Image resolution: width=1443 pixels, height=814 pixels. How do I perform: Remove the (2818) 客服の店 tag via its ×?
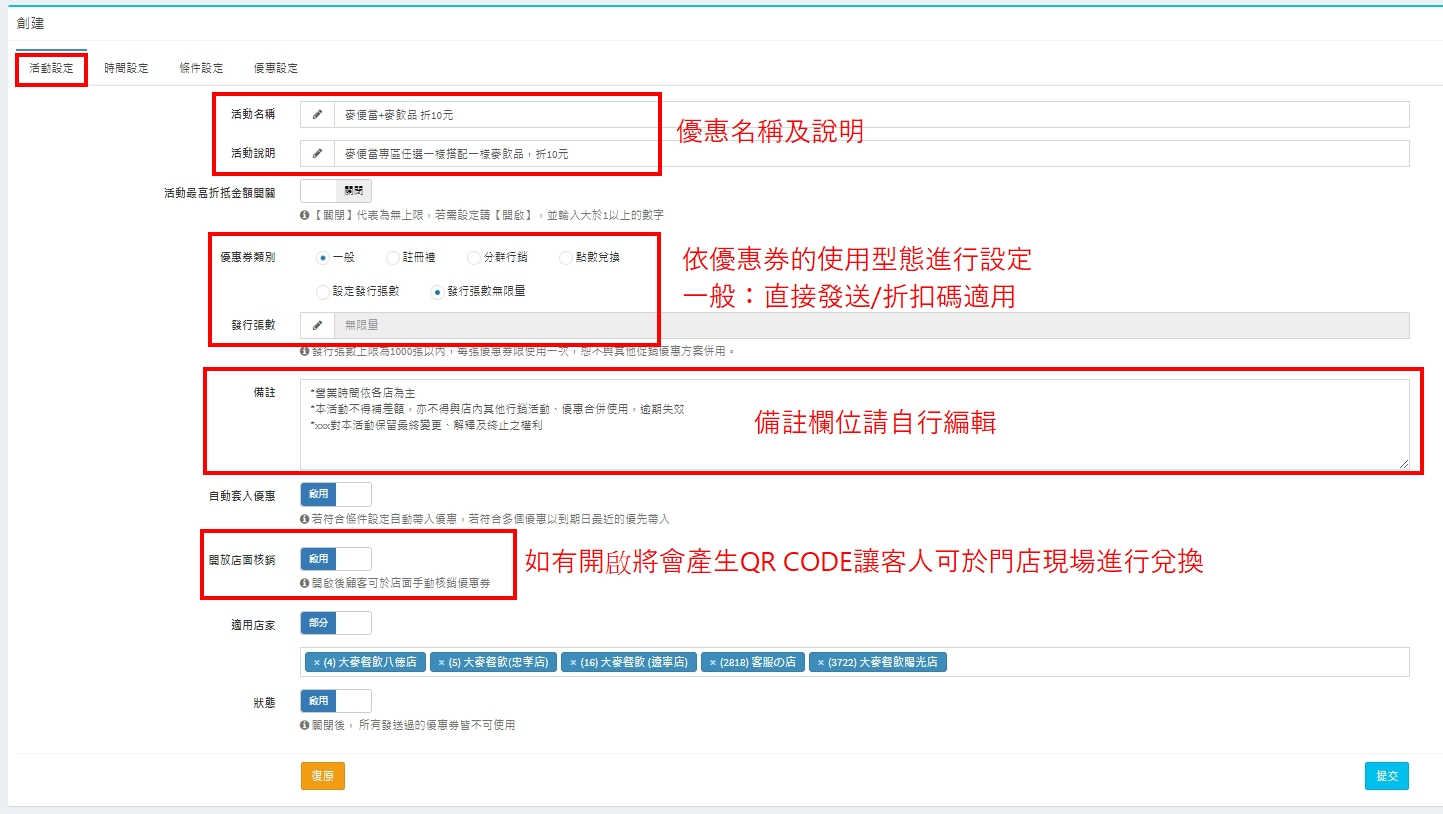[x=713, y=663]
